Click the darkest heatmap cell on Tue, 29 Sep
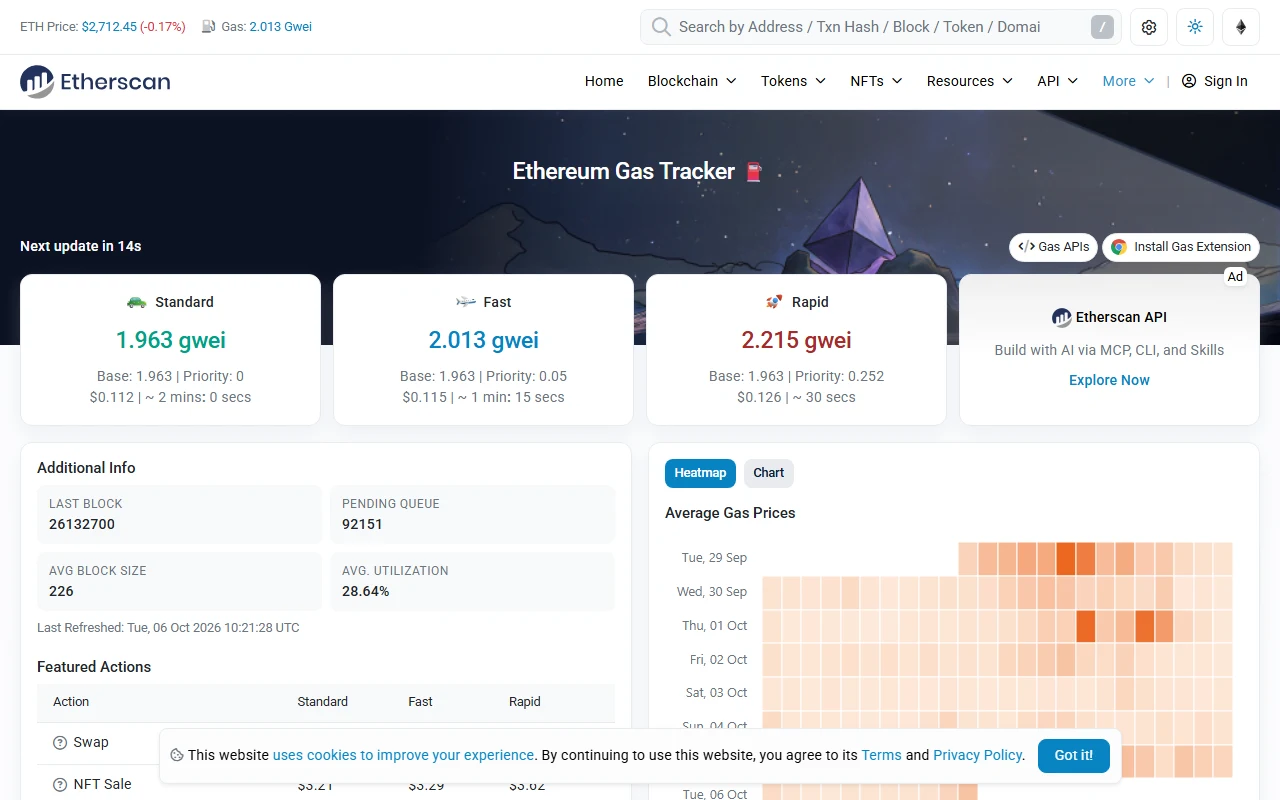Viewport: 1280px width, 800px height. click(x=1066, y=558)
